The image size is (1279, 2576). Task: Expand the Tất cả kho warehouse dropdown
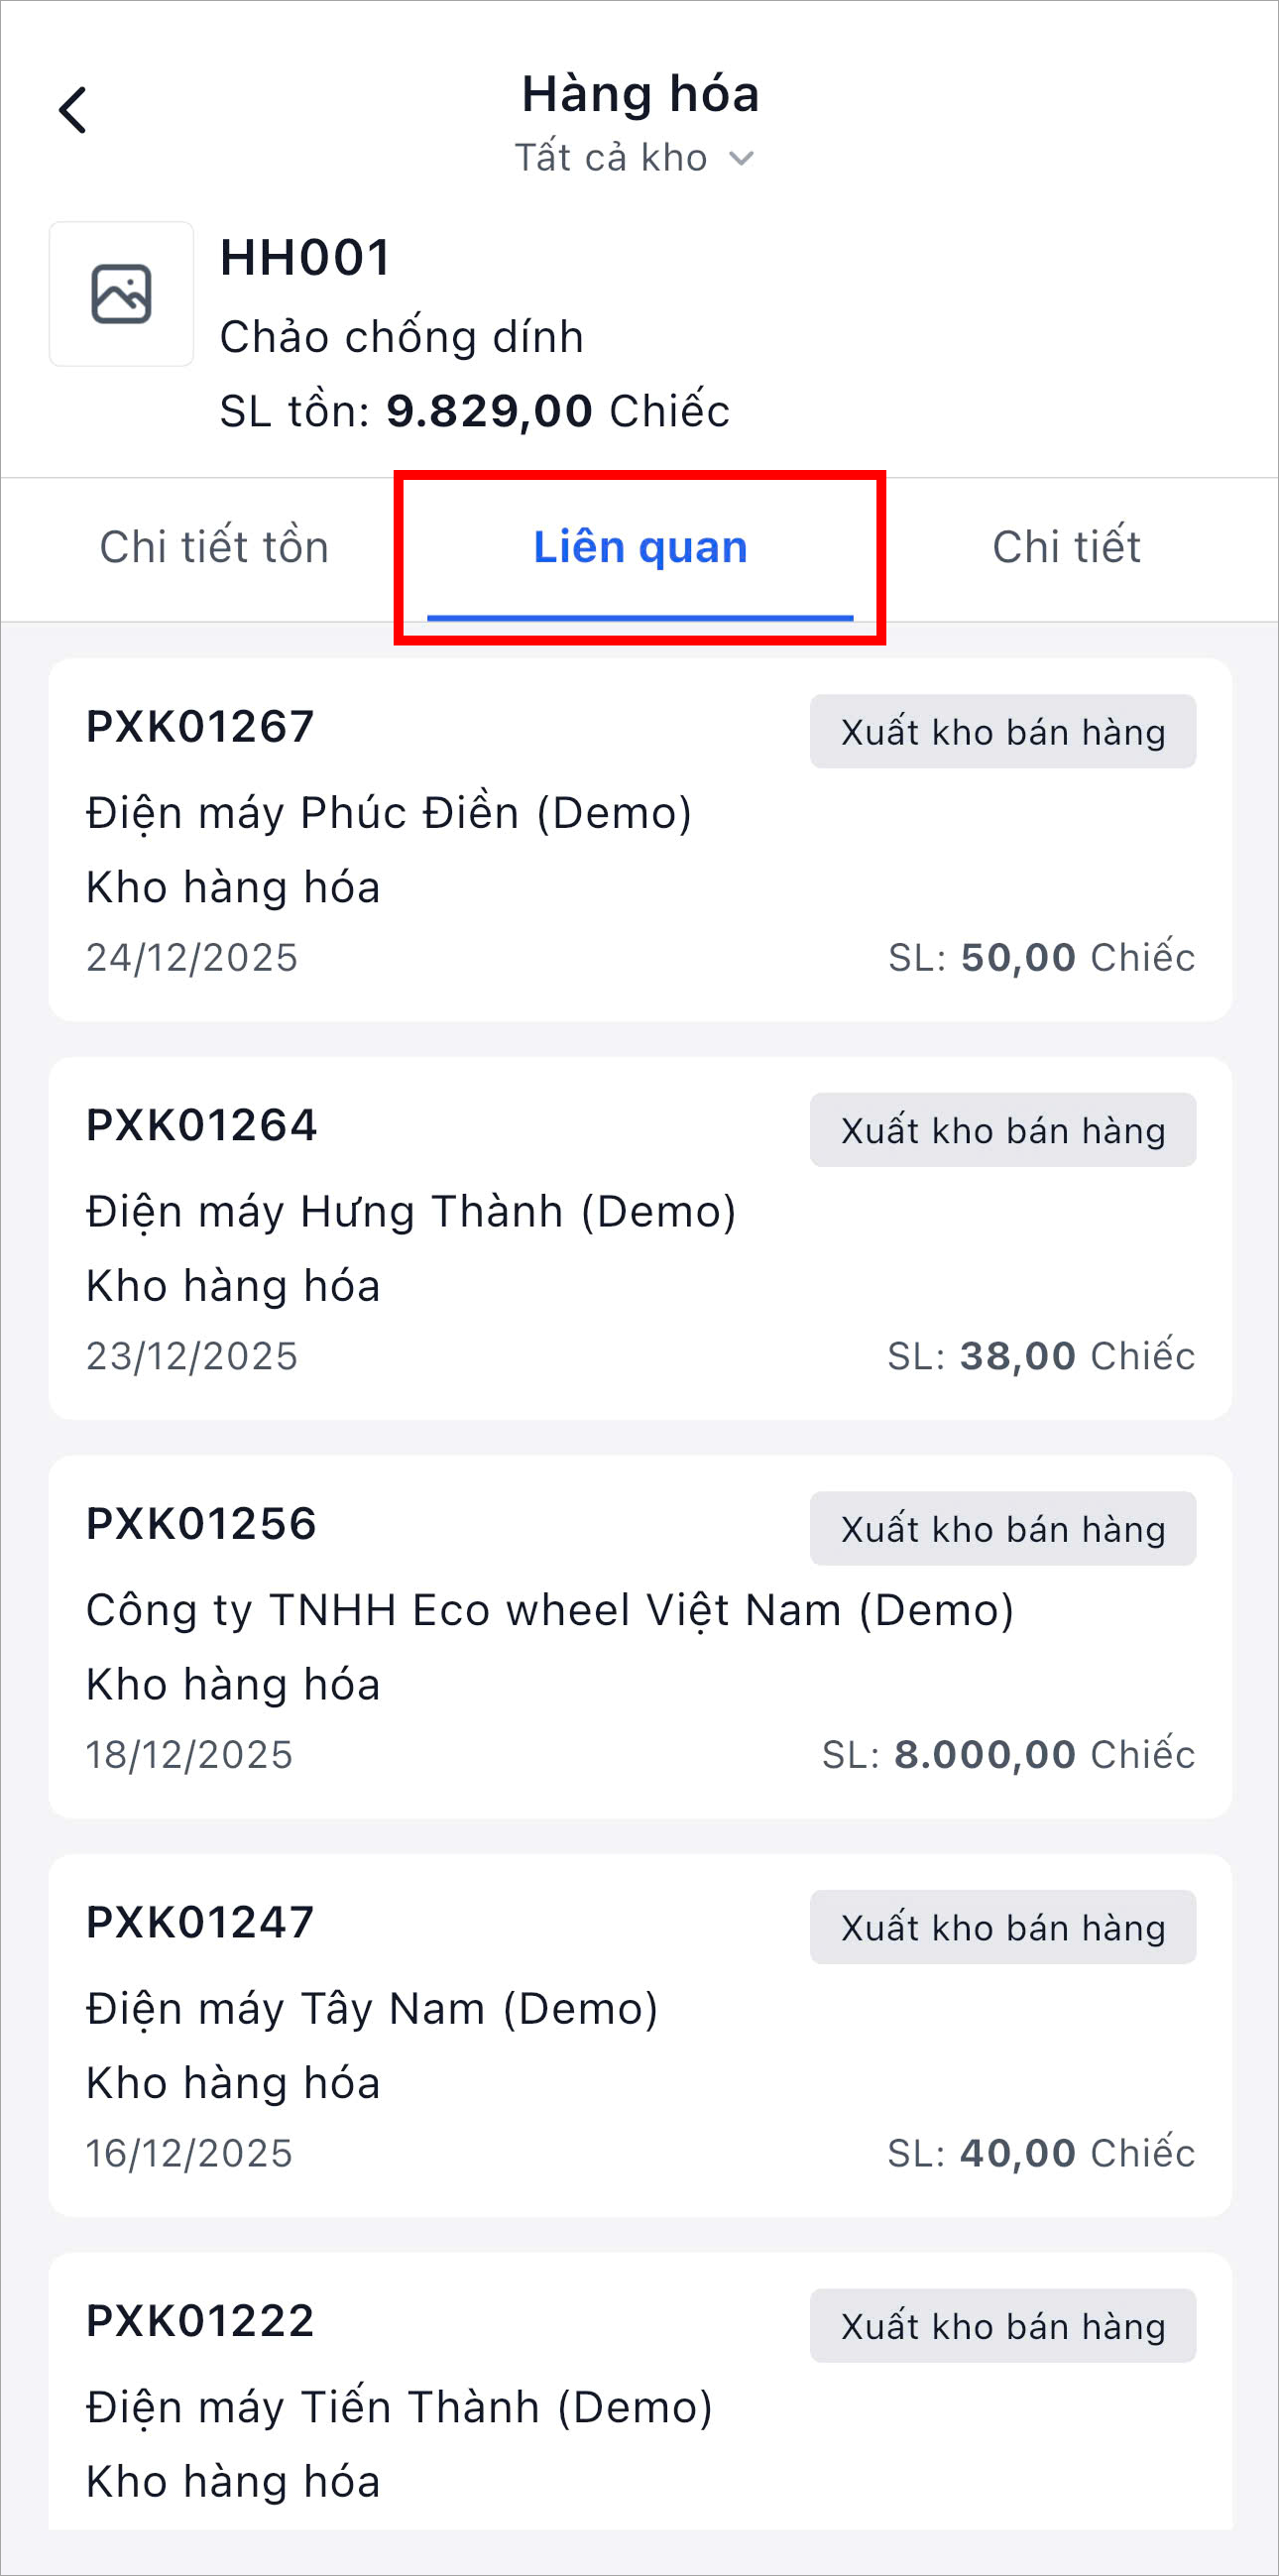[x=634, y=158]
